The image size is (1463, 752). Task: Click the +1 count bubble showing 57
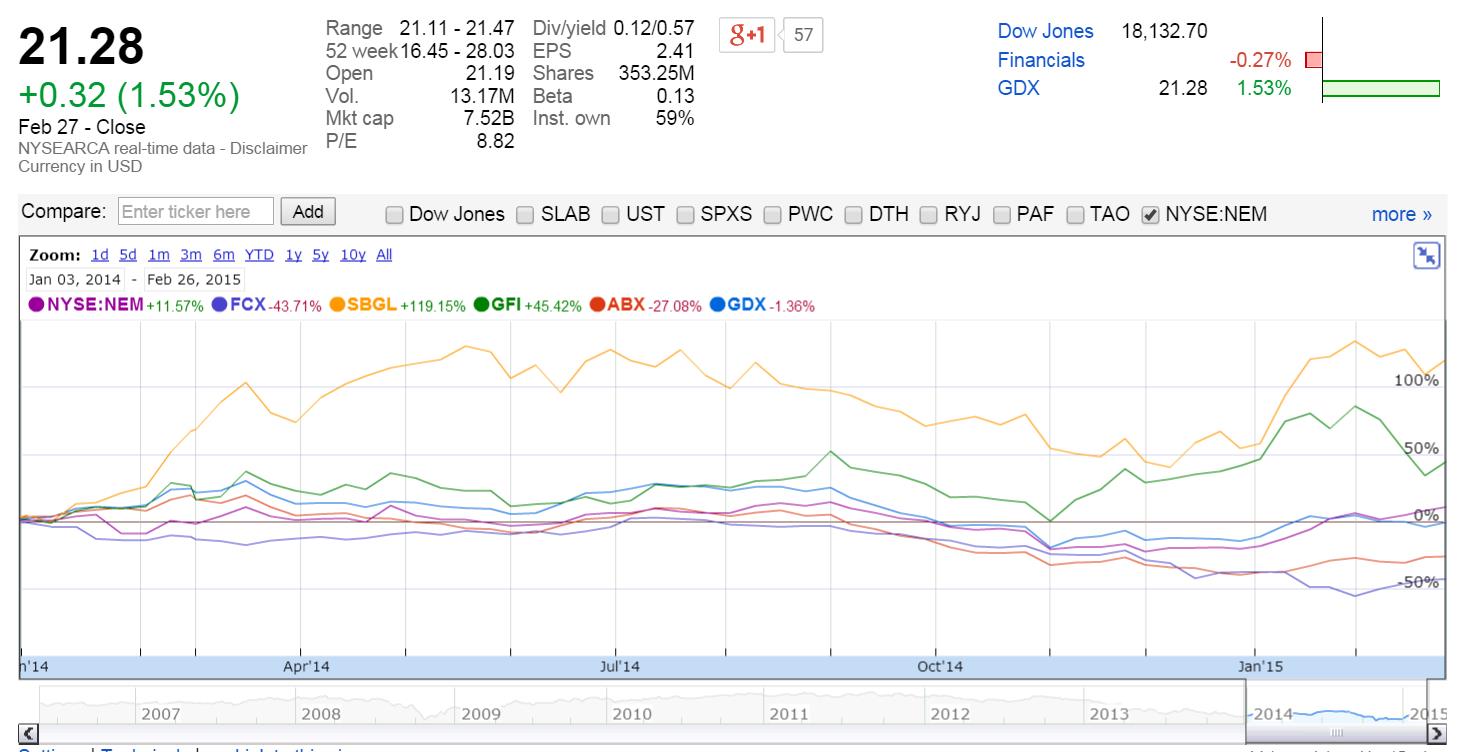coord(802,35)
